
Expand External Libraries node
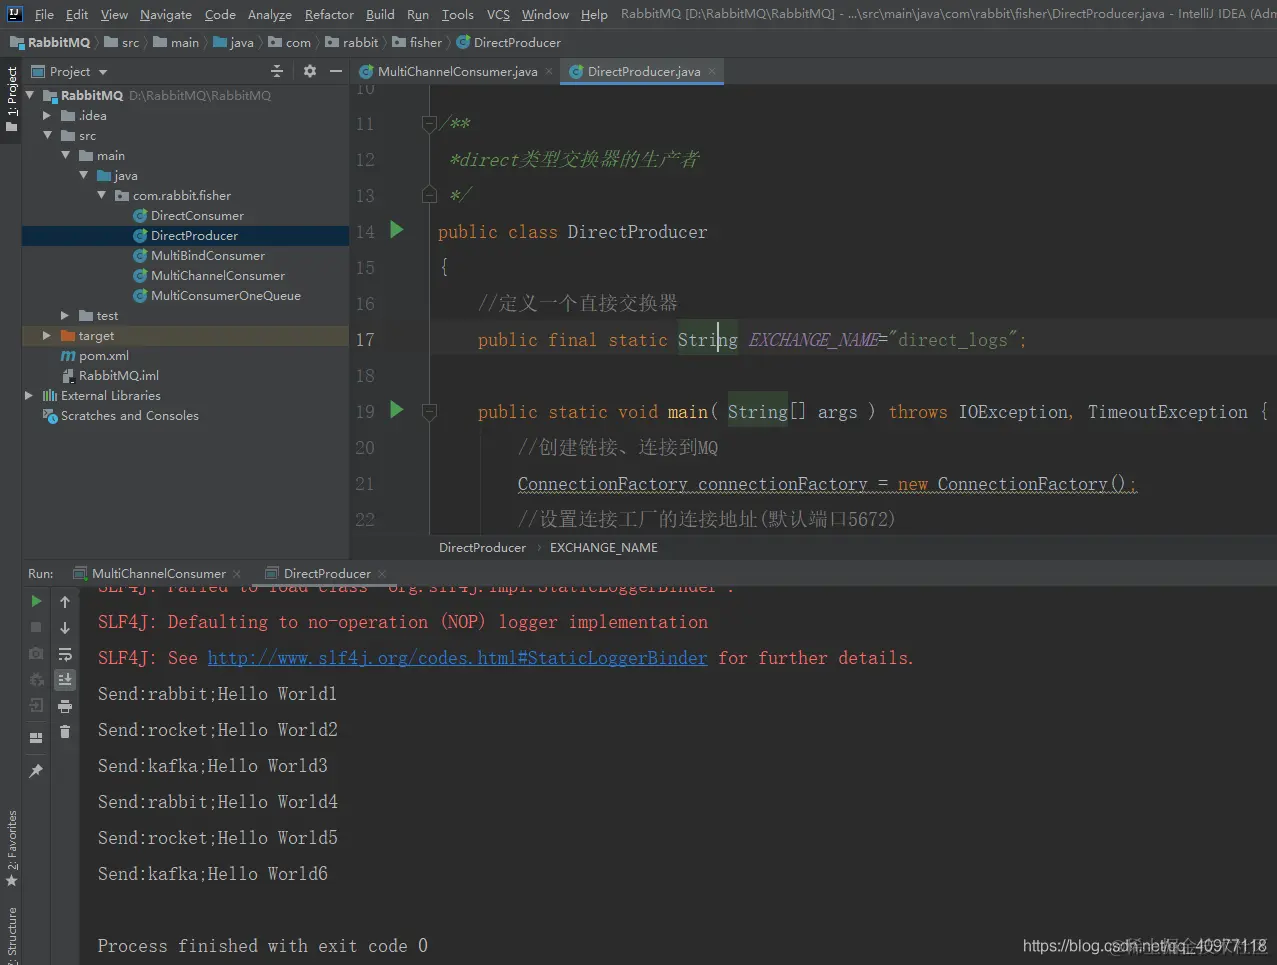tap(29, 395)
